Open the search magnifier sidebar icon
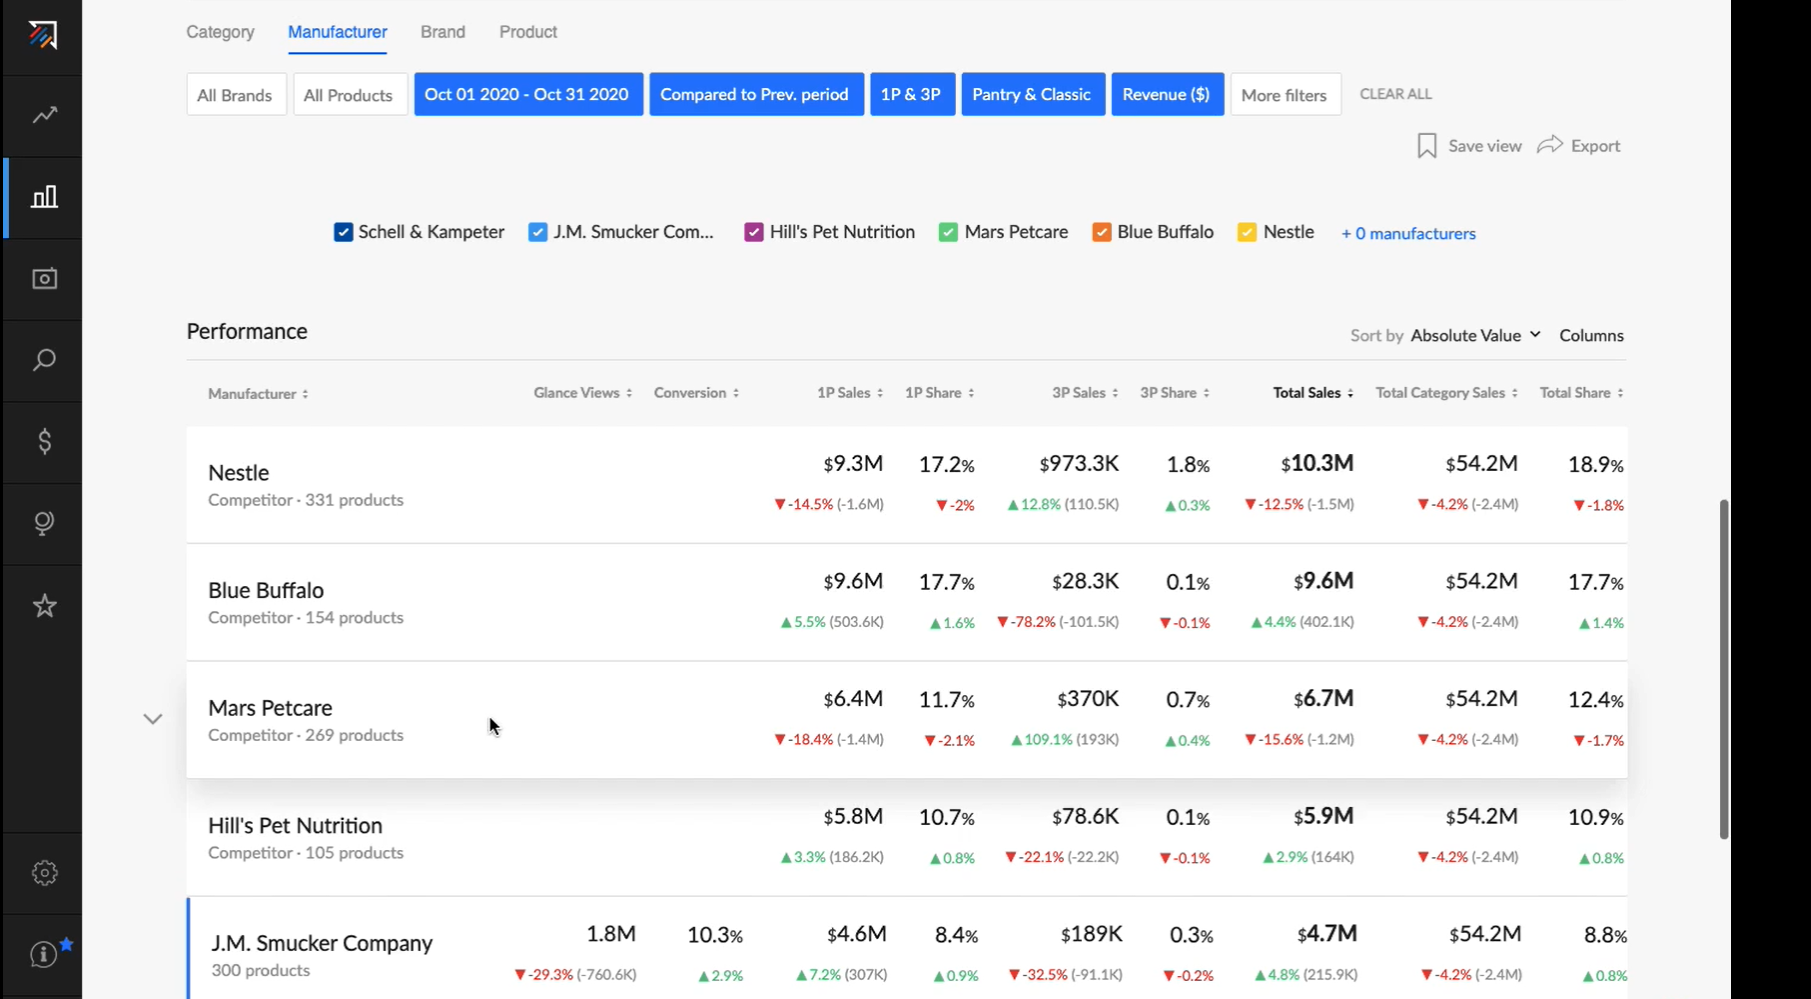Image resolution: width=1811 pixels, height=999 pixels. click(44, 360)
